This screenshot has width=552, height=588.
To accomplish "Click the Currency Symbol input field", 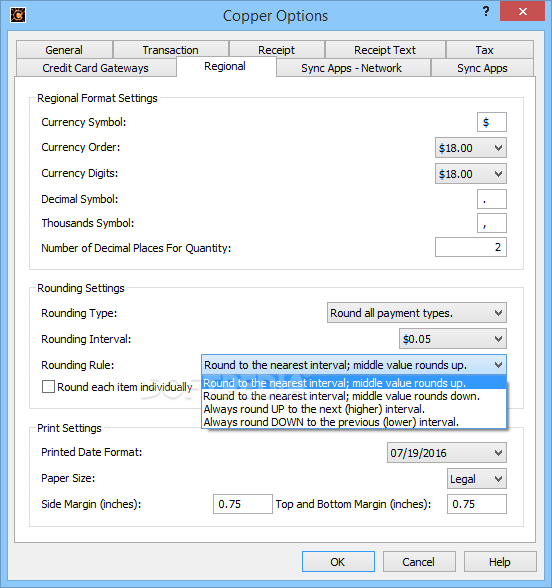I will coord(492,122).
